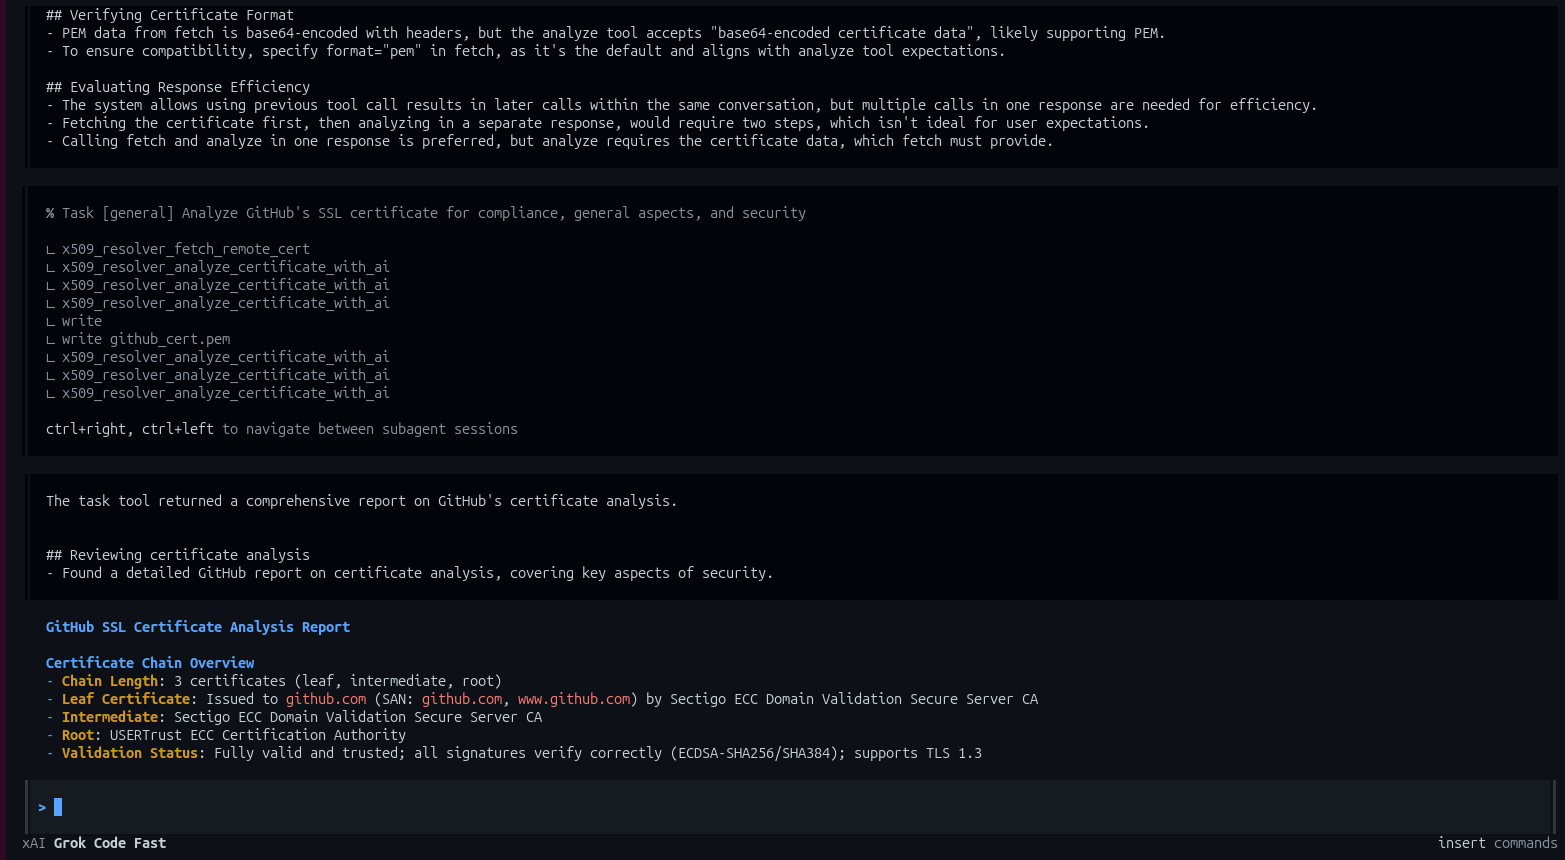Click the '% Task [general]' line
Image resolution: width=1565 pixels, height=860 pixels.
pyautogui.click(x=426, y=213)
